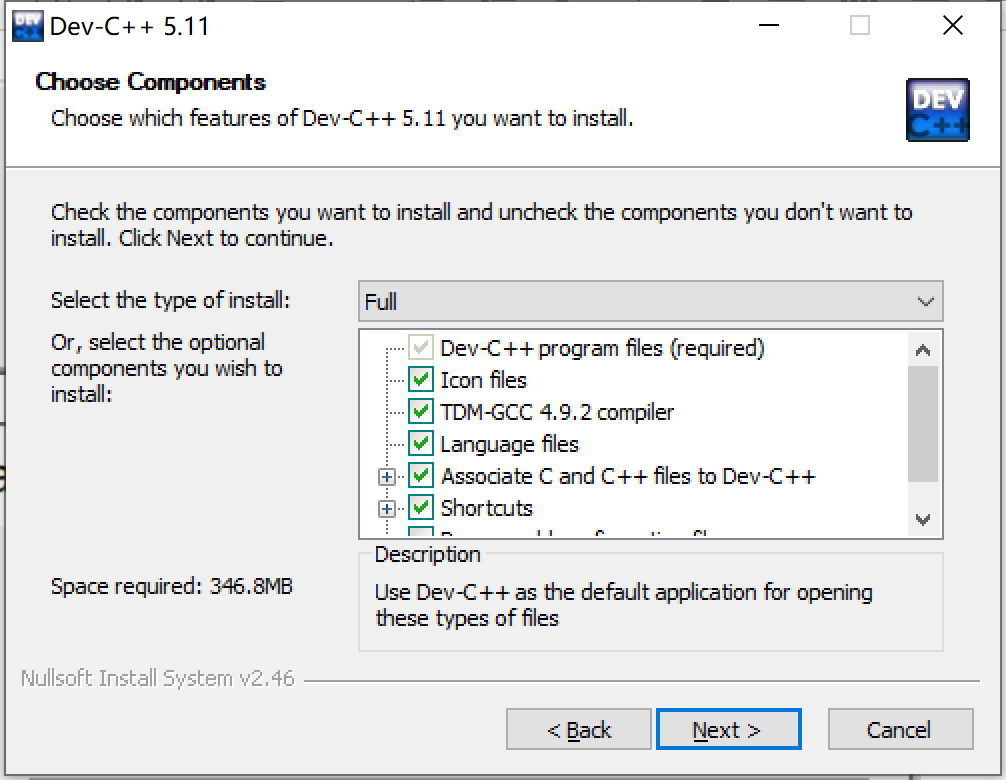Click the grayed Dev-C++ program files checkbox
The height and width of the screenshot is (780, 1006).
[421, 348]
